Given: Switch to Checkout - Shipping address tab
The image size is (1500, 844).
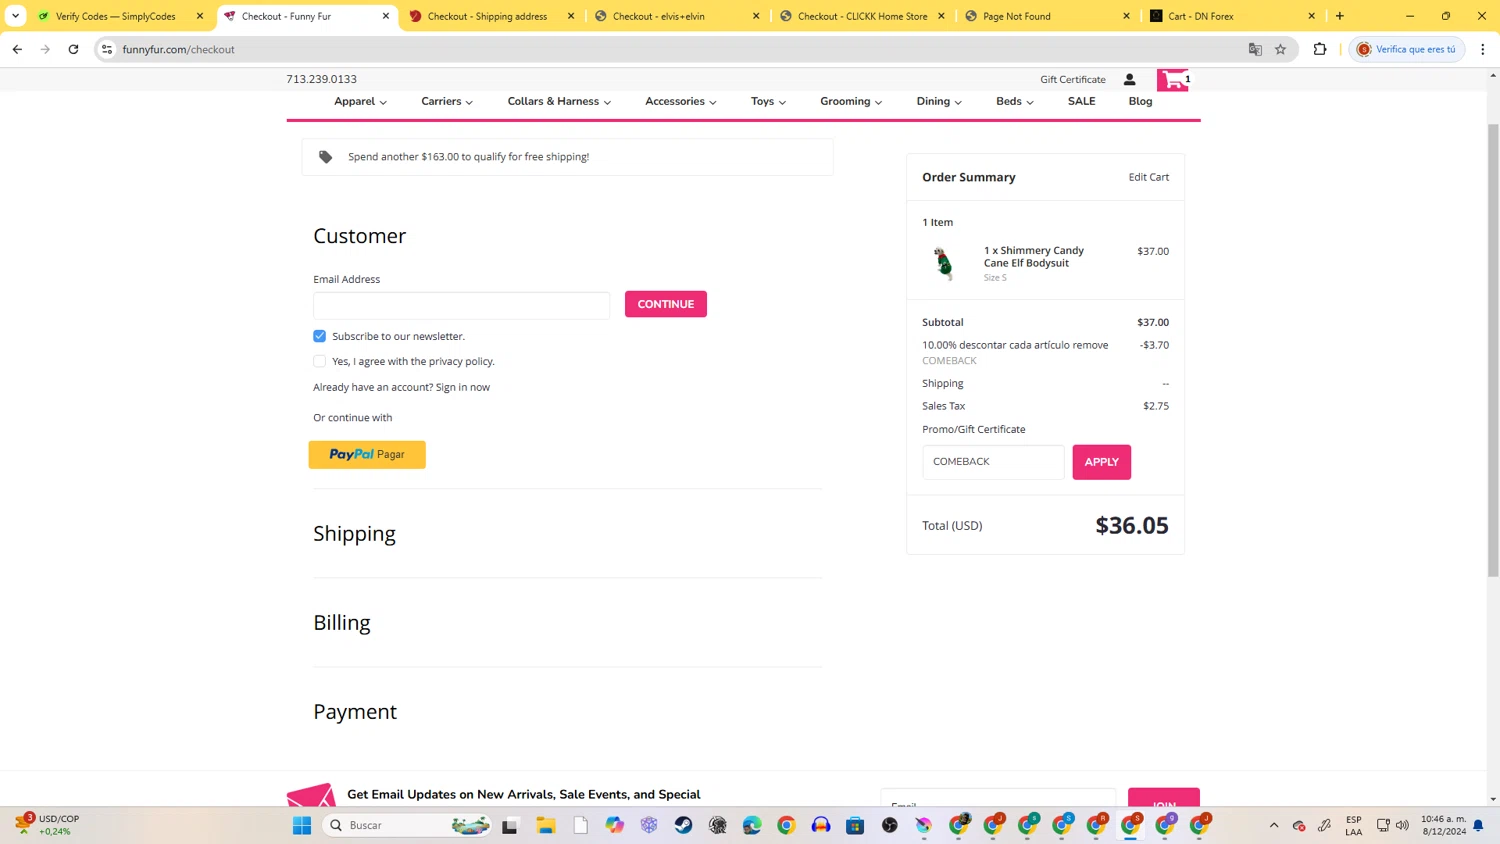Looking at the screenshot, I should pyautogui.click(x=487, y=16).
